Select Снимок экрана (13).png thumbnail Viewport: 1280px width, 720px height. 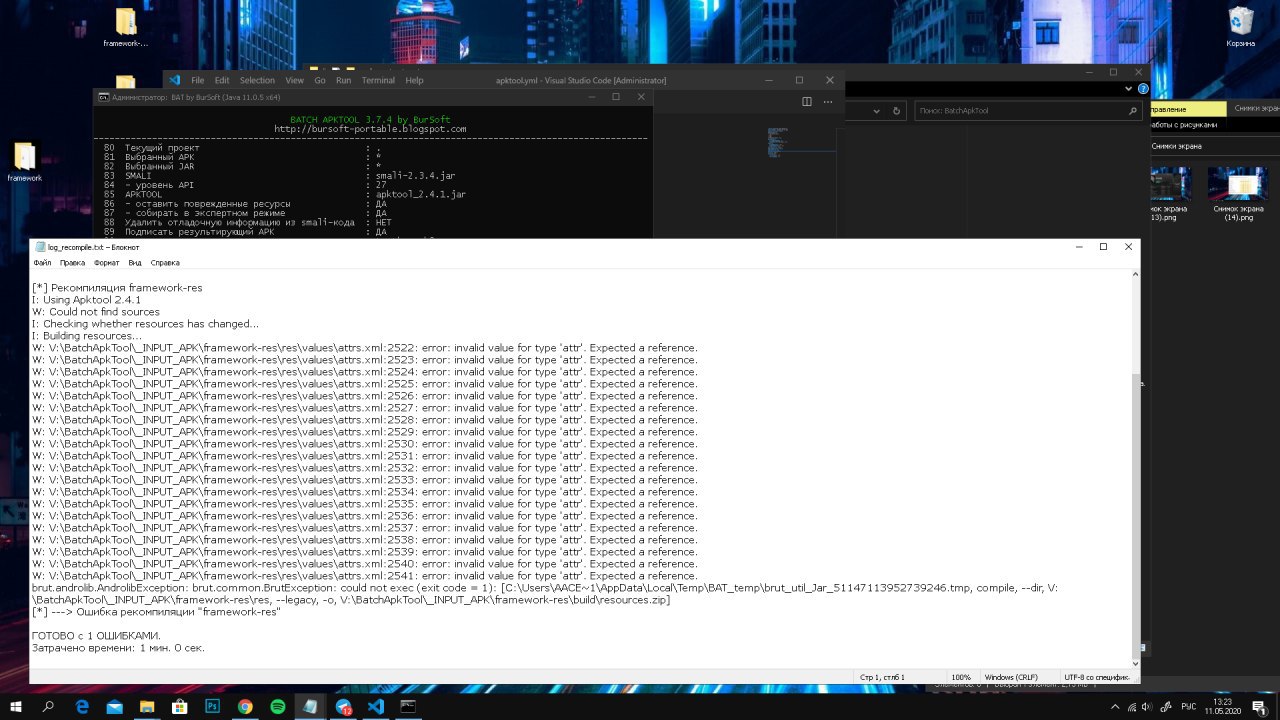click(1170, 194)
